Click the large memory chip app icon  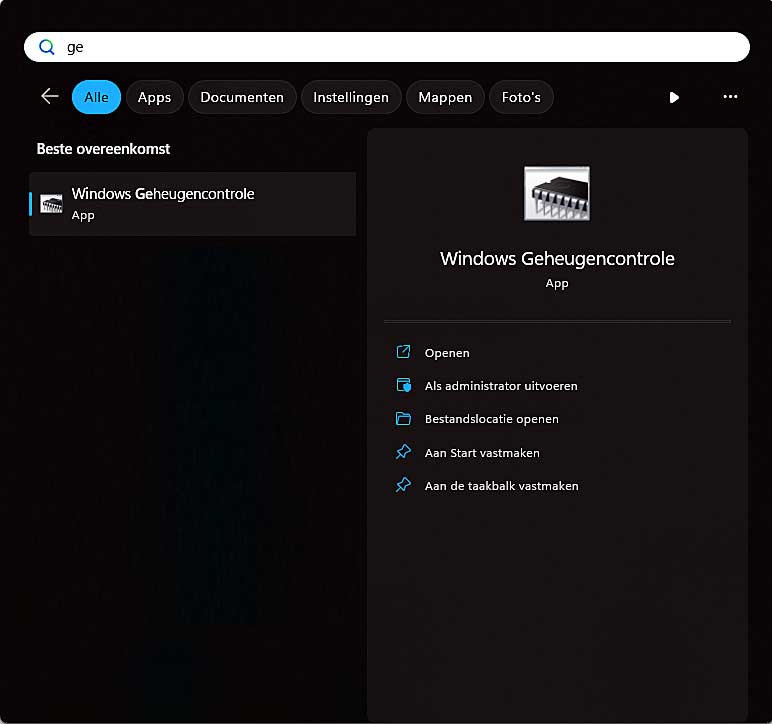557,193
